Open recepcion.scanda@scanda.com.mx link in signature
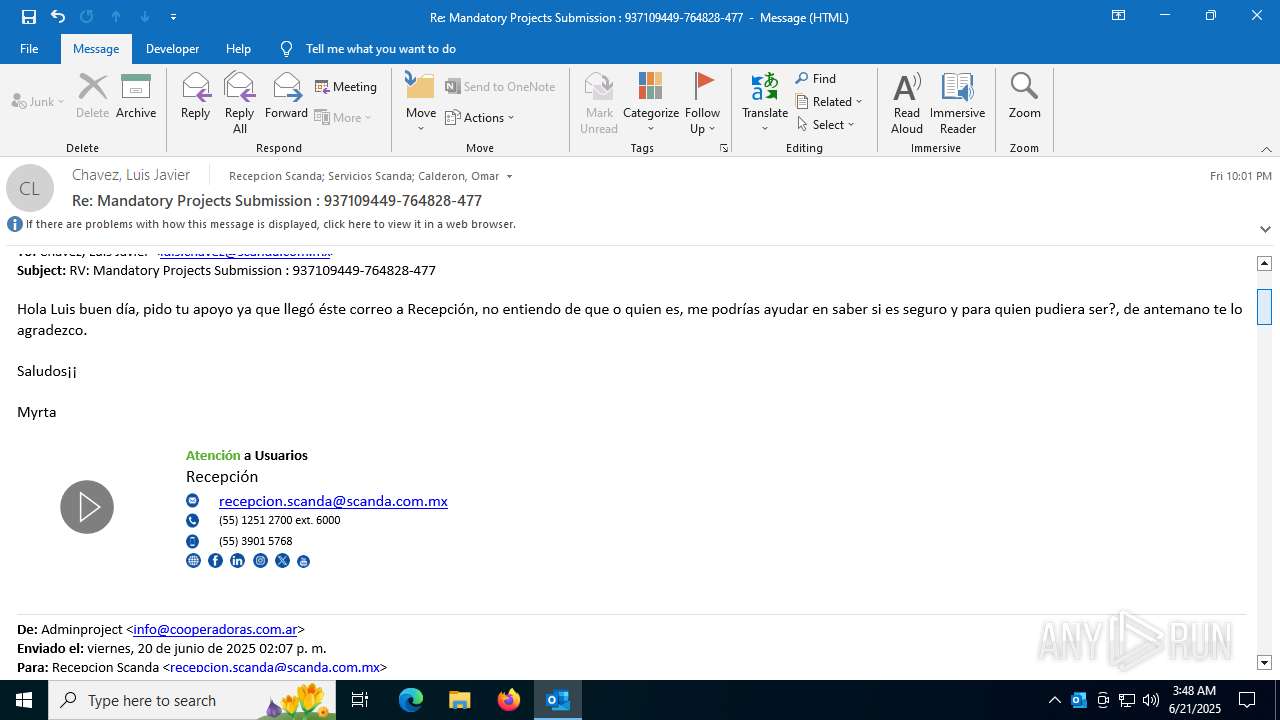1280x720 pixels. pos(333,501)
